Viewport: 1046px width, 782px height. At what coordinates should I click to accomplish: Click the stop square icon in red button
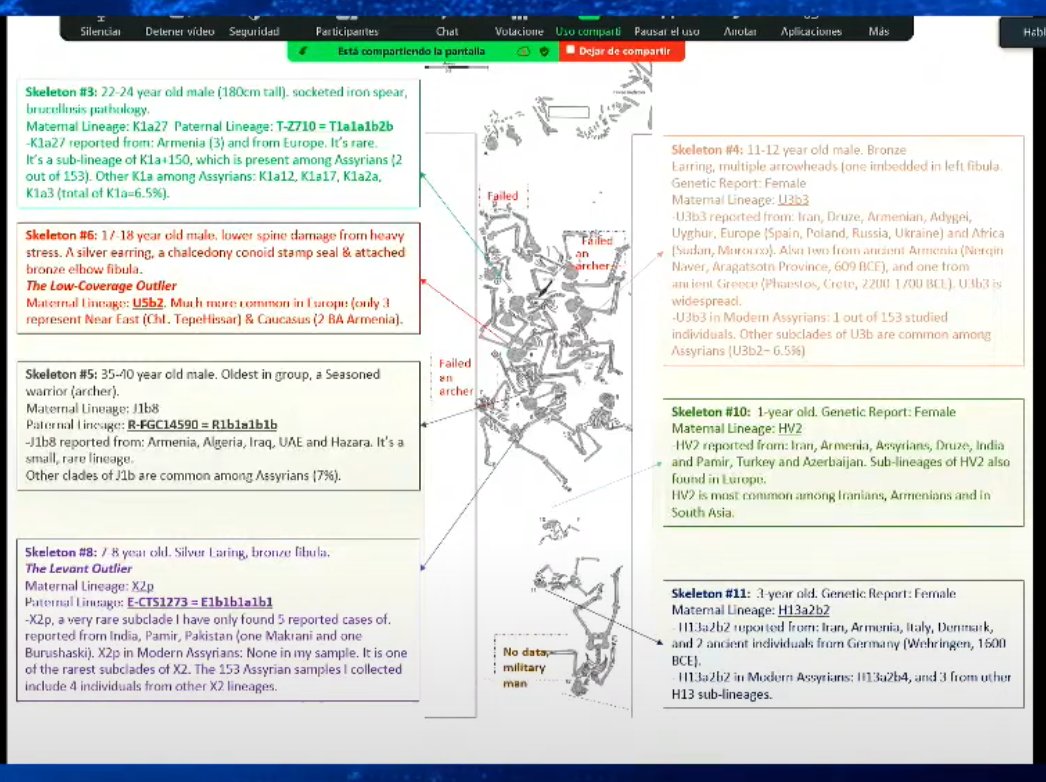(570, 50)
